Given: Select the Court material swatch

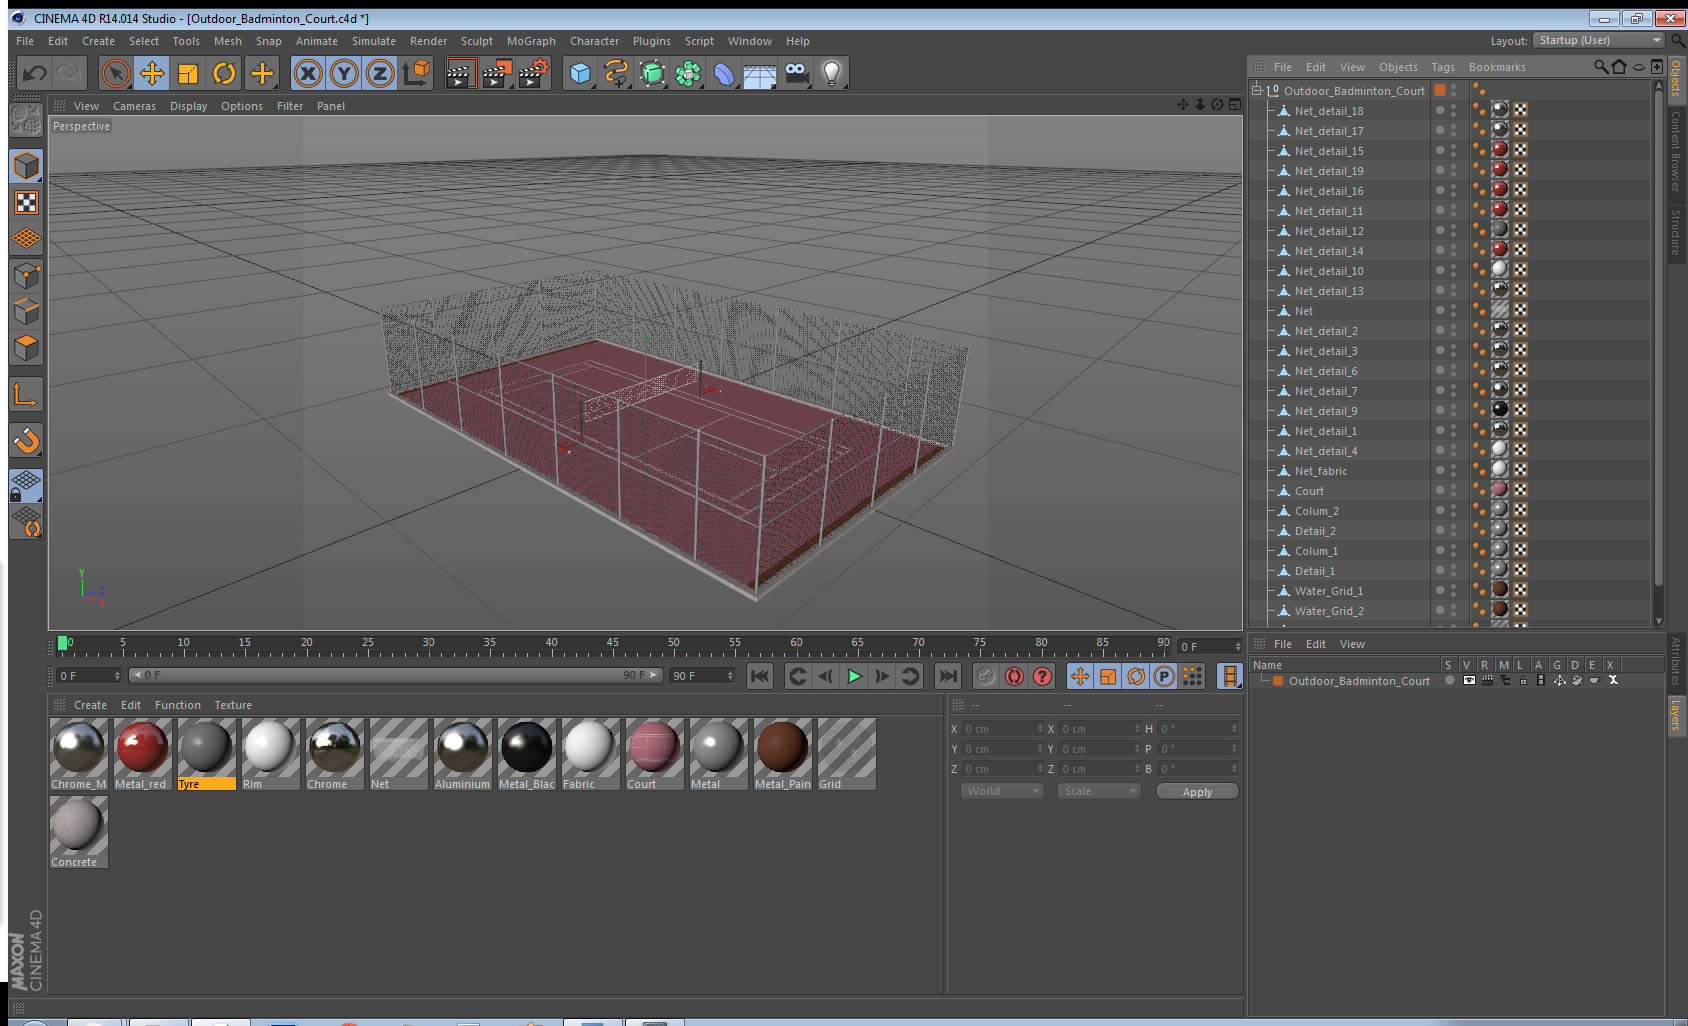Looking at the screenshot, I should pos(654,754).
